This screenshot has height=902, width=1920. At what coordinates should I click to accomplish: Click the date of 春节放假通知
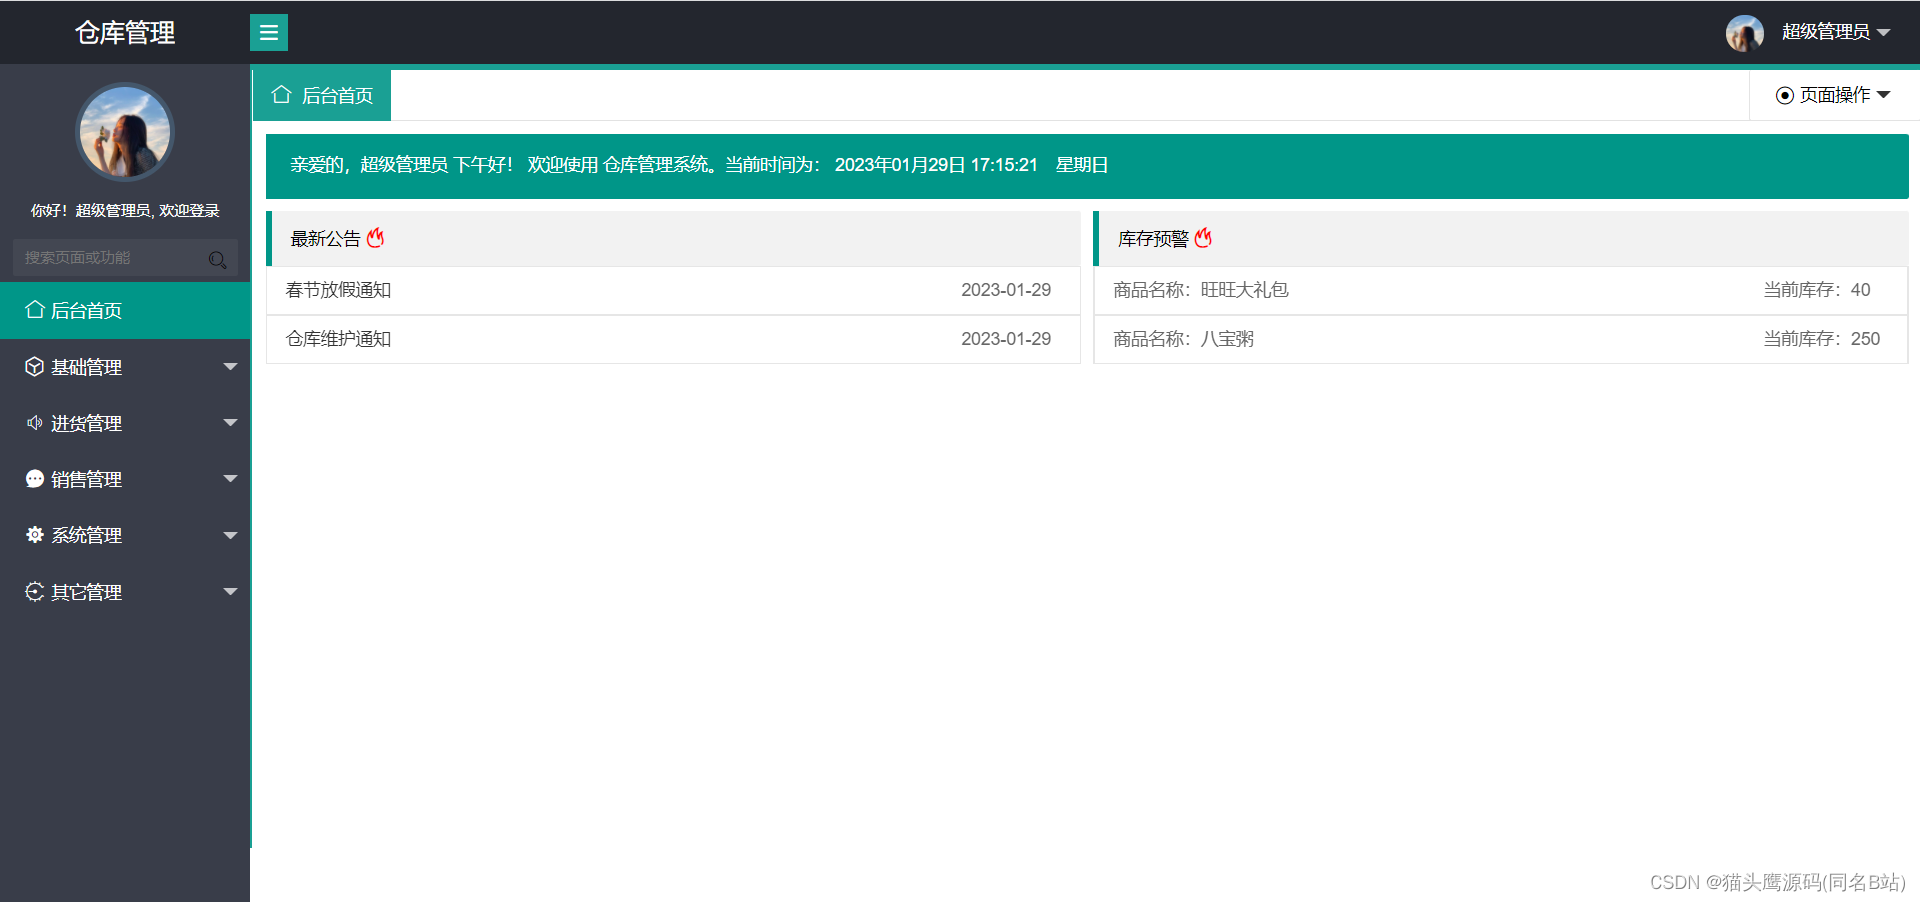[1006, 290]
